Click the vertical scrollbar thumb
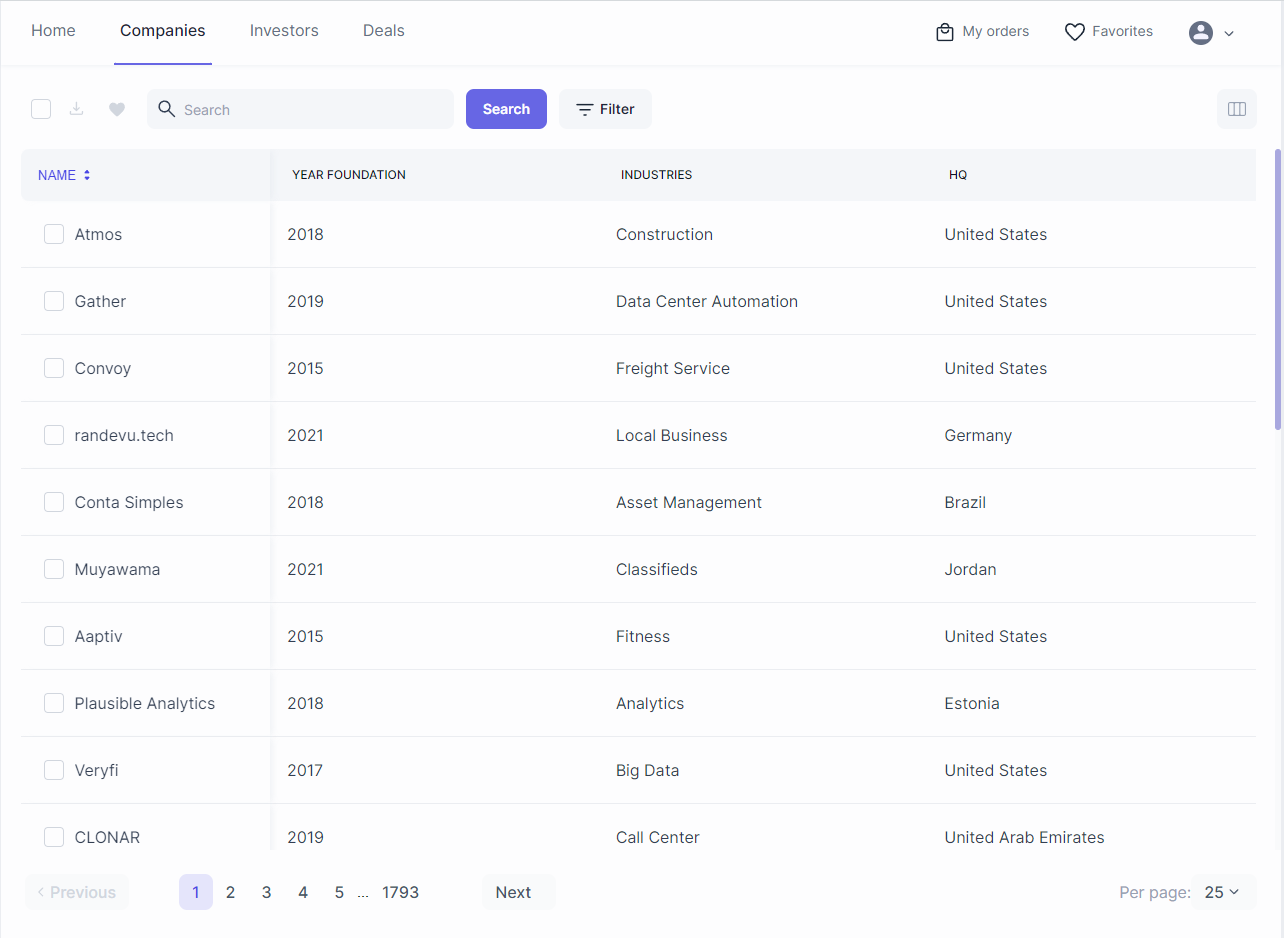This screenshot has height=938, width=1284. click(1278, 290)
